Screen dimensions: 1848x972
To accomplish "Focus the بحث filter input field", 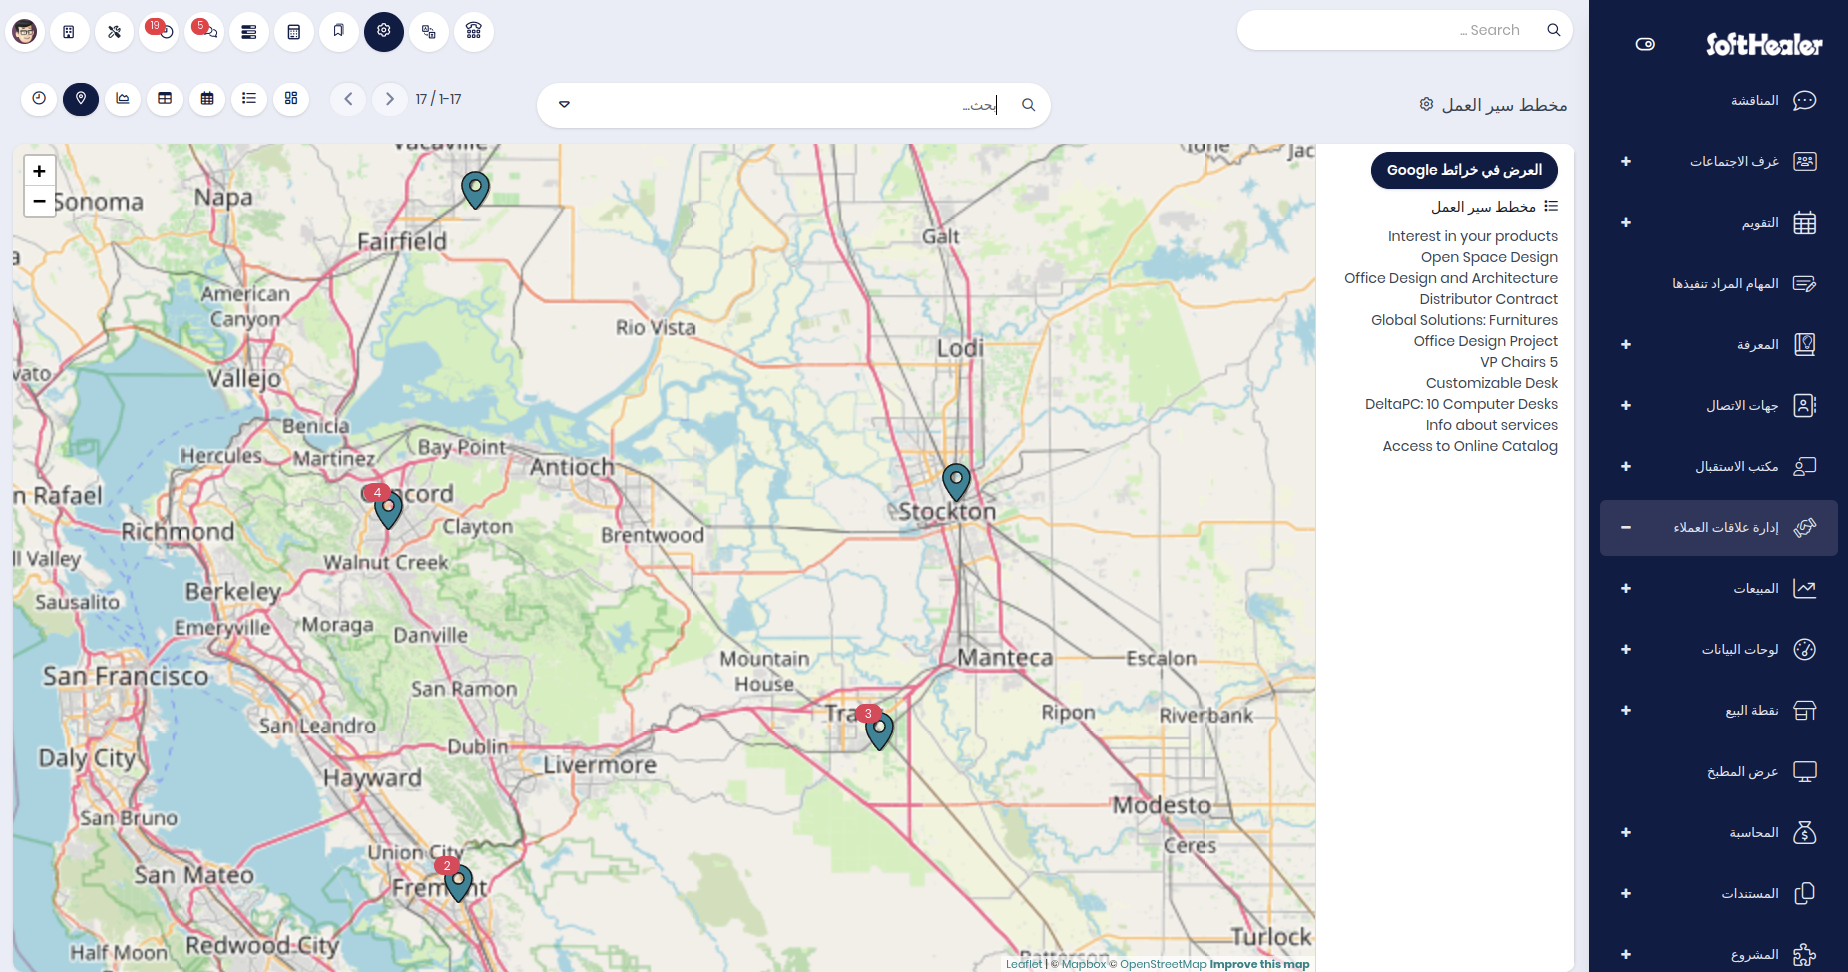I will click(790, 105).
